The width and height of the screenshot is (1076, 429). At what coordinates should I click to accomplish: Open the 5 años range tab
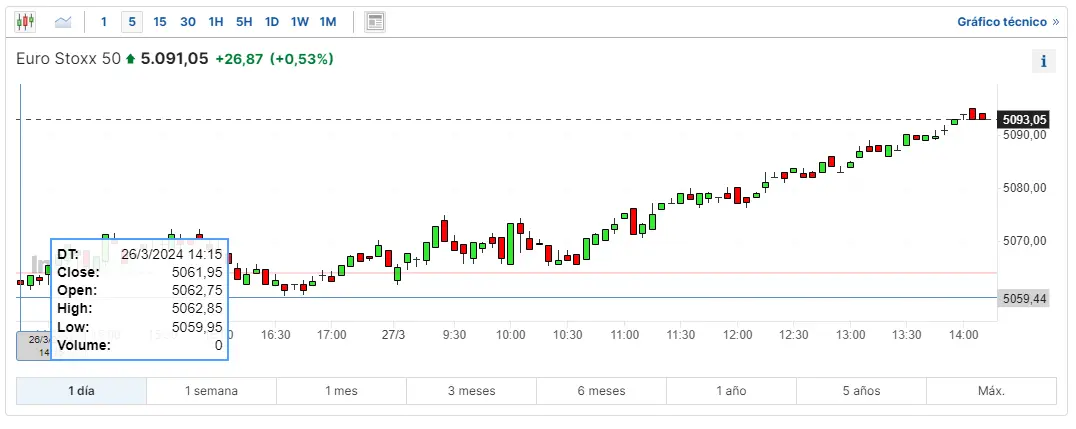point(862,391)
